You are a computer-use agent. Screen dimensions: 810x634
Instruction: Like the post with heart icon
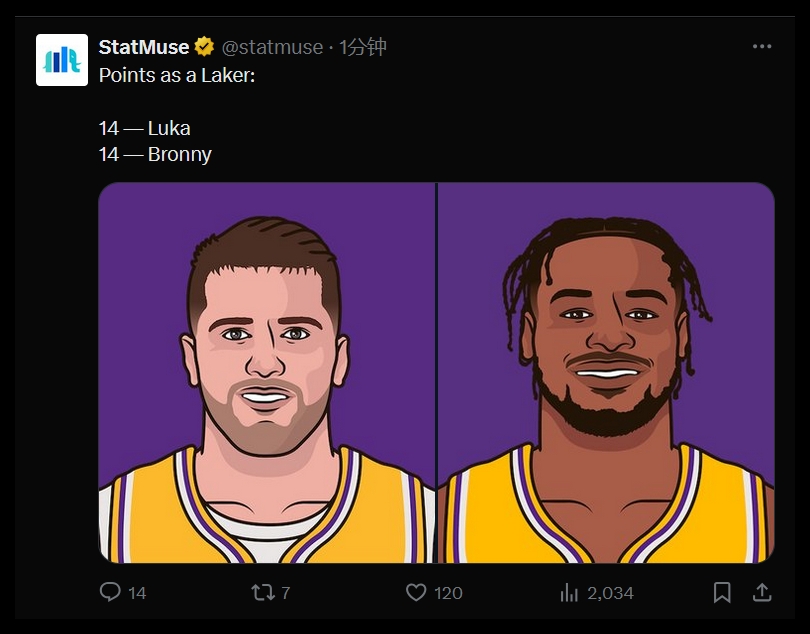416,592
